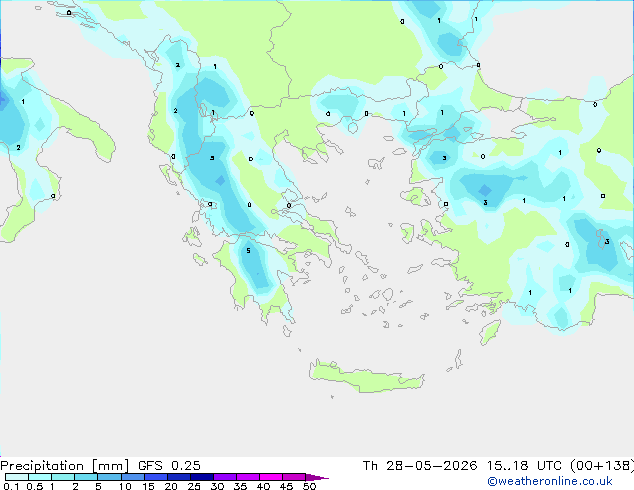Click the 40–45 mm pink legend box
This screenshot has width=634, height=490.
271,477
